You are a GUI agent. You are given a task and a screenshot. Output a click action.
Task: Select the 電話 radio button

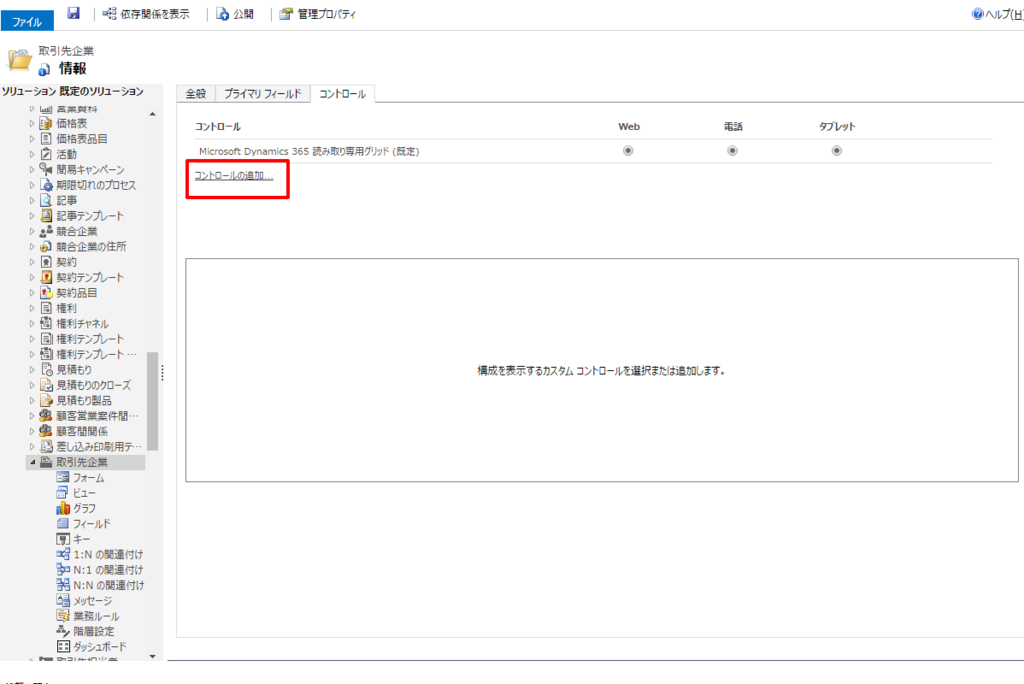pyautogui.click(x=733, y=150)
